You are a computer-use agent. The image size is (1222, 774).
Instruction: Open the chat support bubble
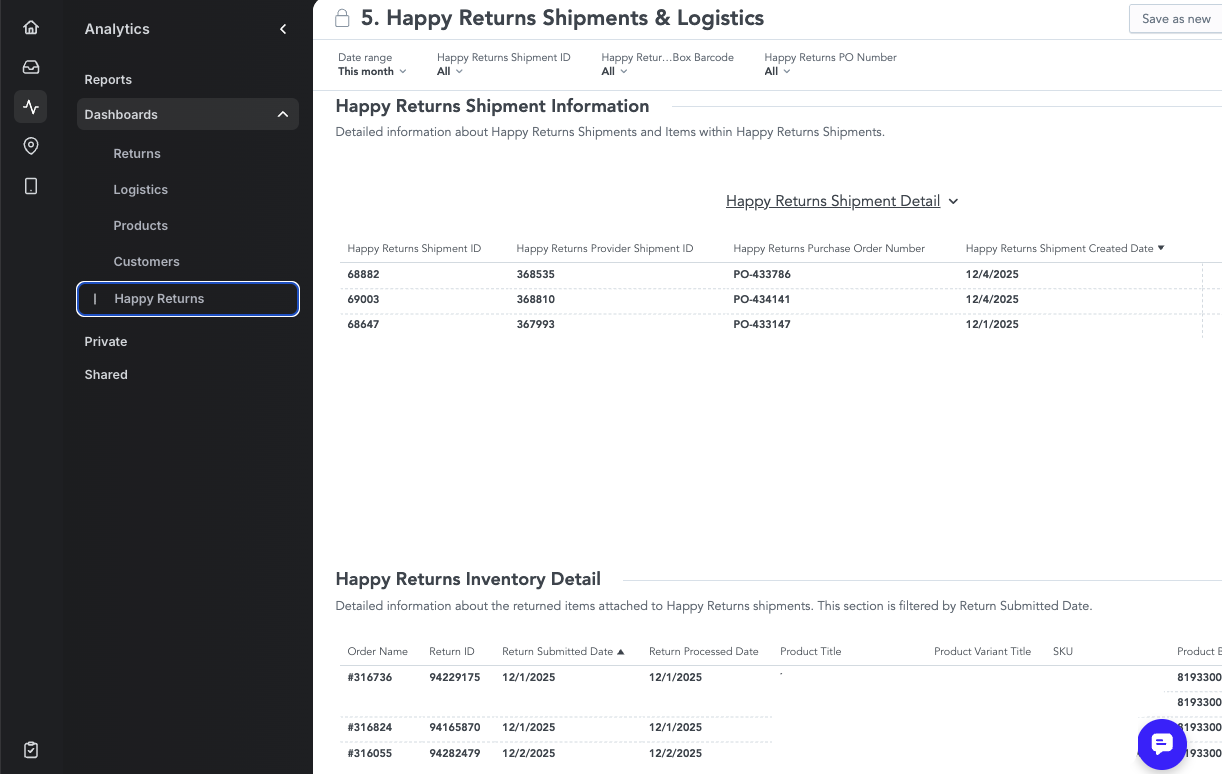(1162, 744)
